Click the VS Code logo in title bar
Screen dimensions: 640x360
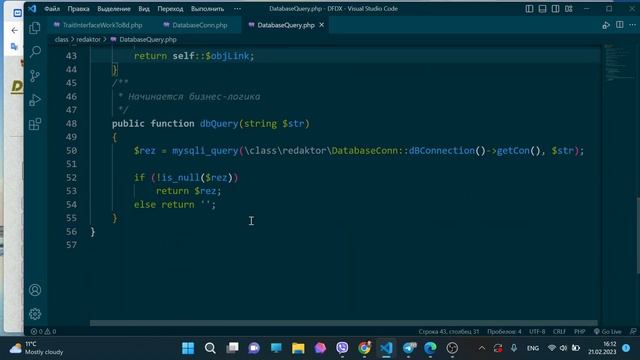pyautogui.click(x=32, y=9)
